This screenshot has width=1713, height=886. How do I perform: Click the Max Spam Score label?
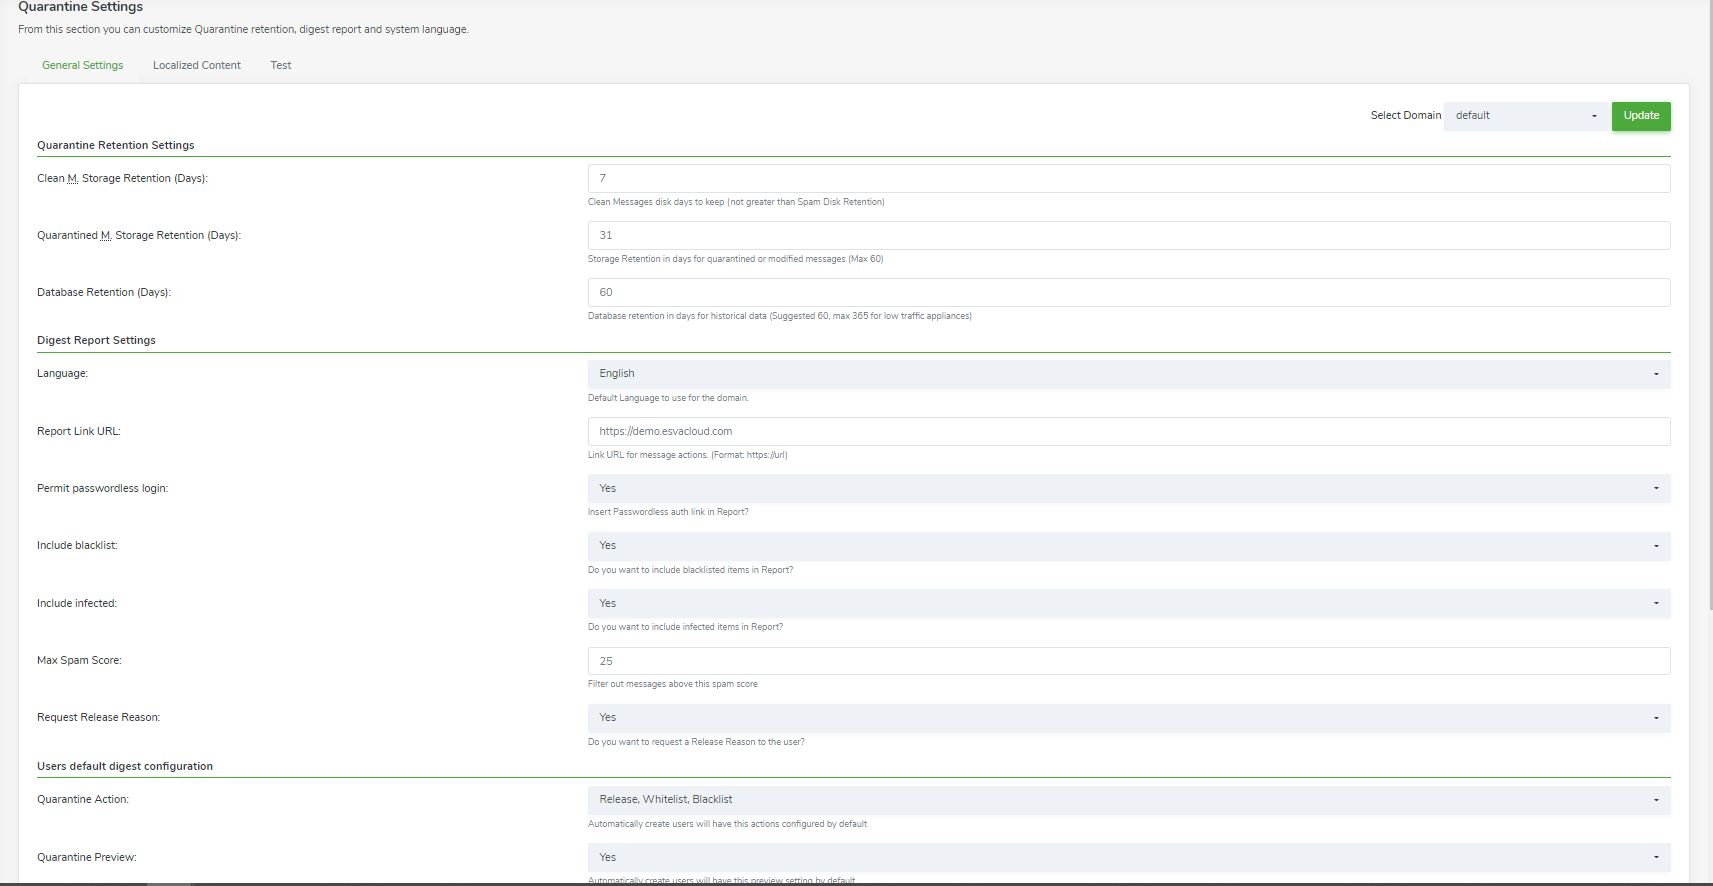[x=79, y=660]
